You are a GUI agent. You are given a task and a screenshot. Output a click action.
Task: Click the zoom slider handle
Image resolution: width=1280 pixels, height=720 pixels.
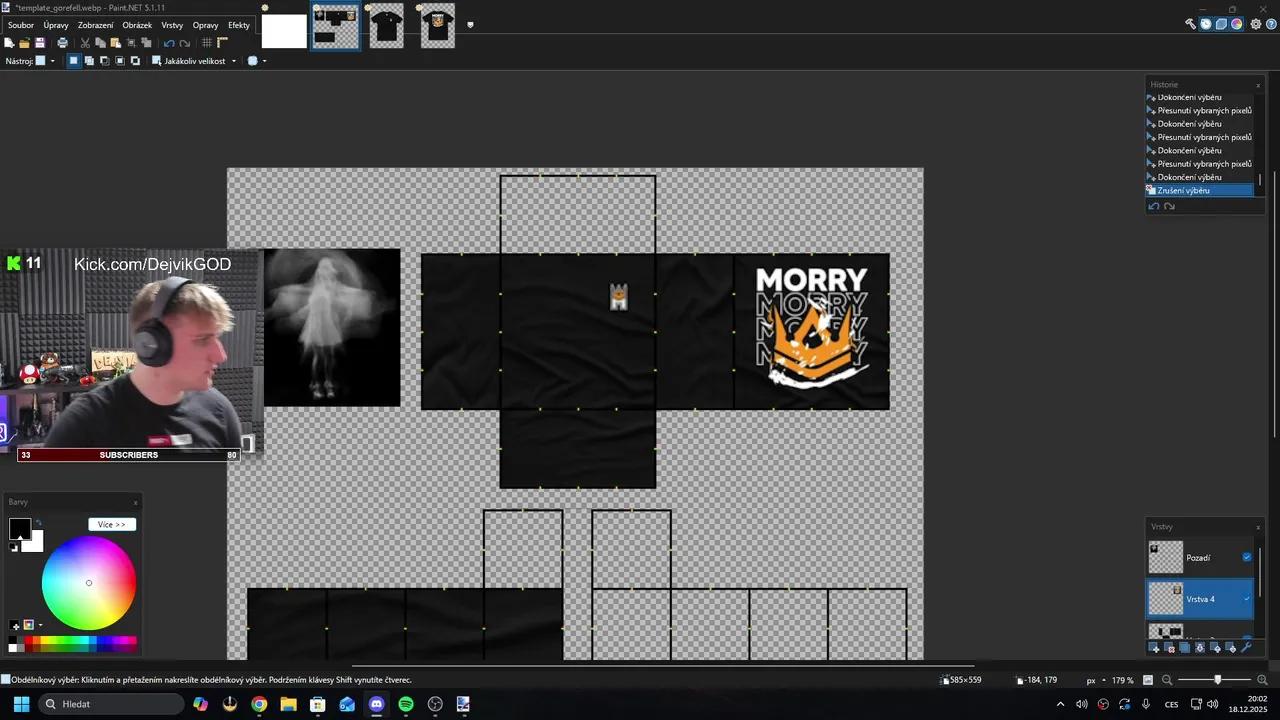click(x=1217, y=680)
